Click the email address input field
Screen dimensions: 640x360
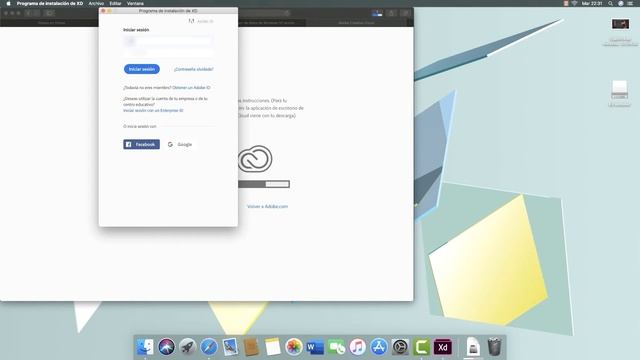tap(168, 41)
